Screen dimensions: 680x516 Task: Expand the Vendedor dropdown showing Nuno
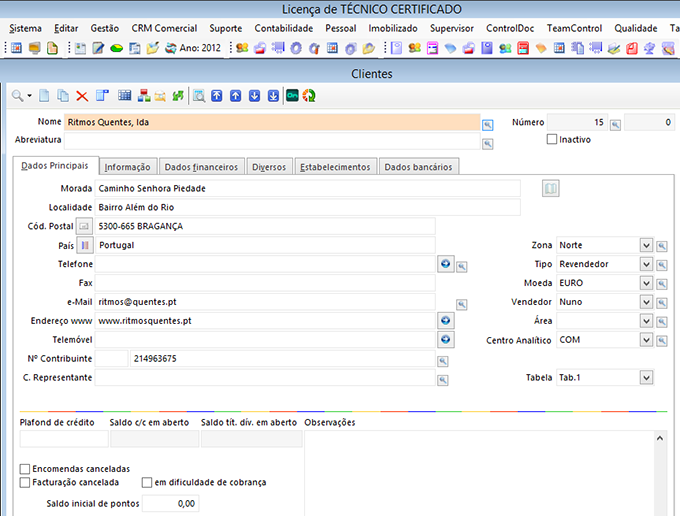pos(646,302)
